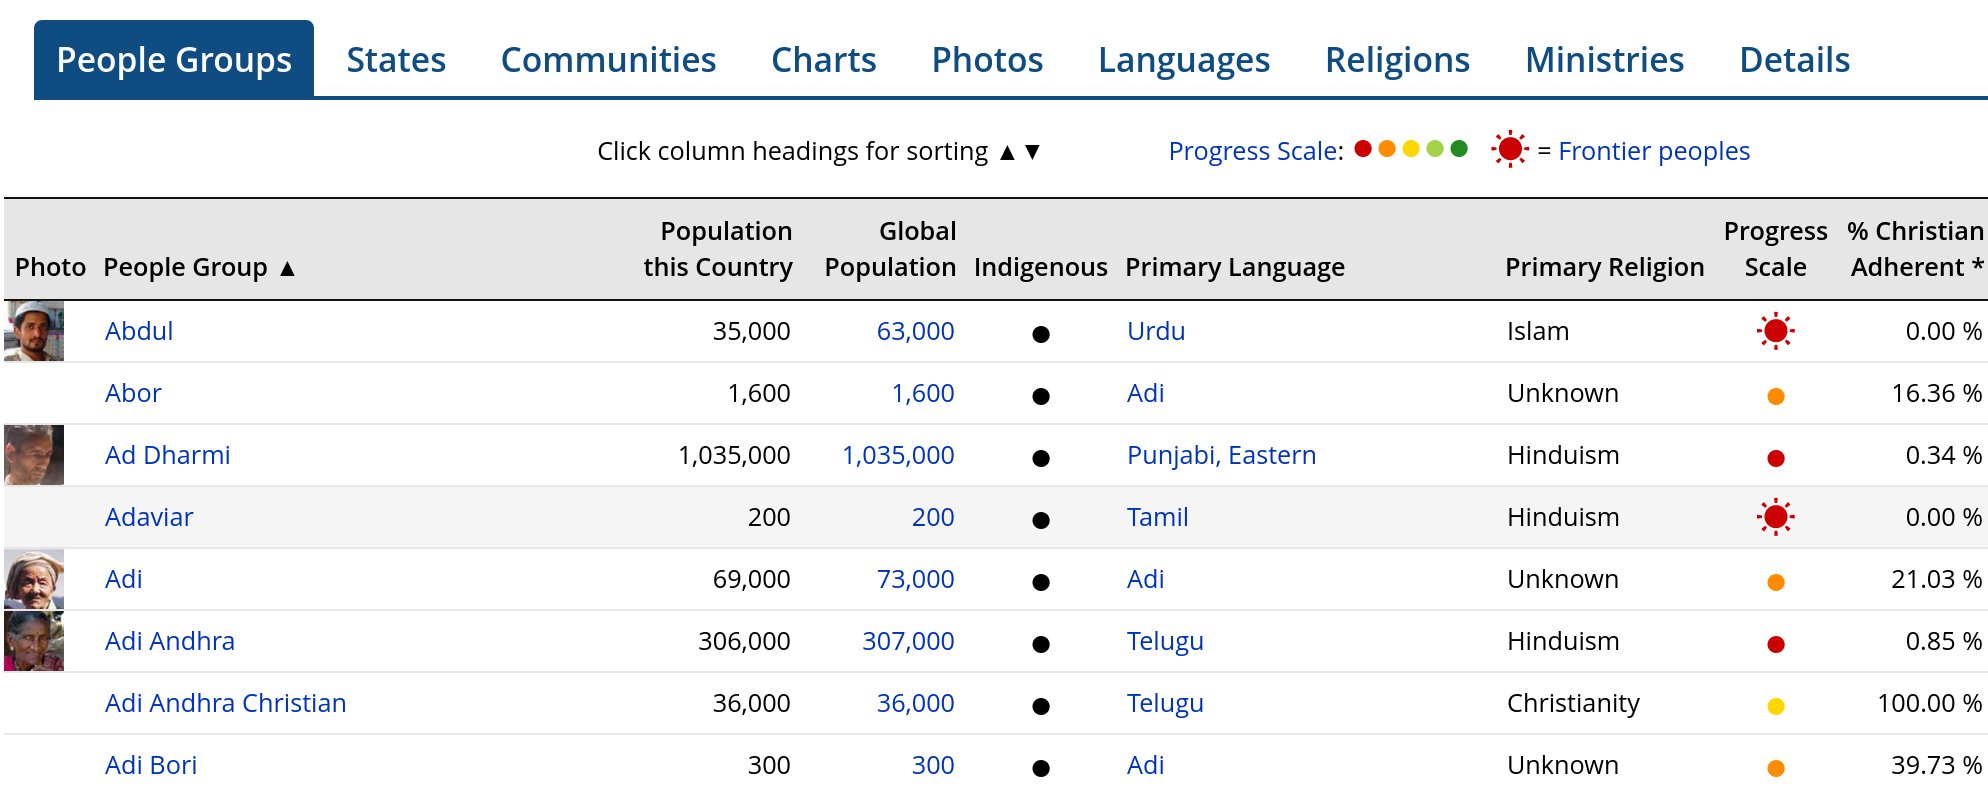Click the Abdul photo thumbnail
The image size is (1988, 788).
pyautogui.click(x=34, y=331)
